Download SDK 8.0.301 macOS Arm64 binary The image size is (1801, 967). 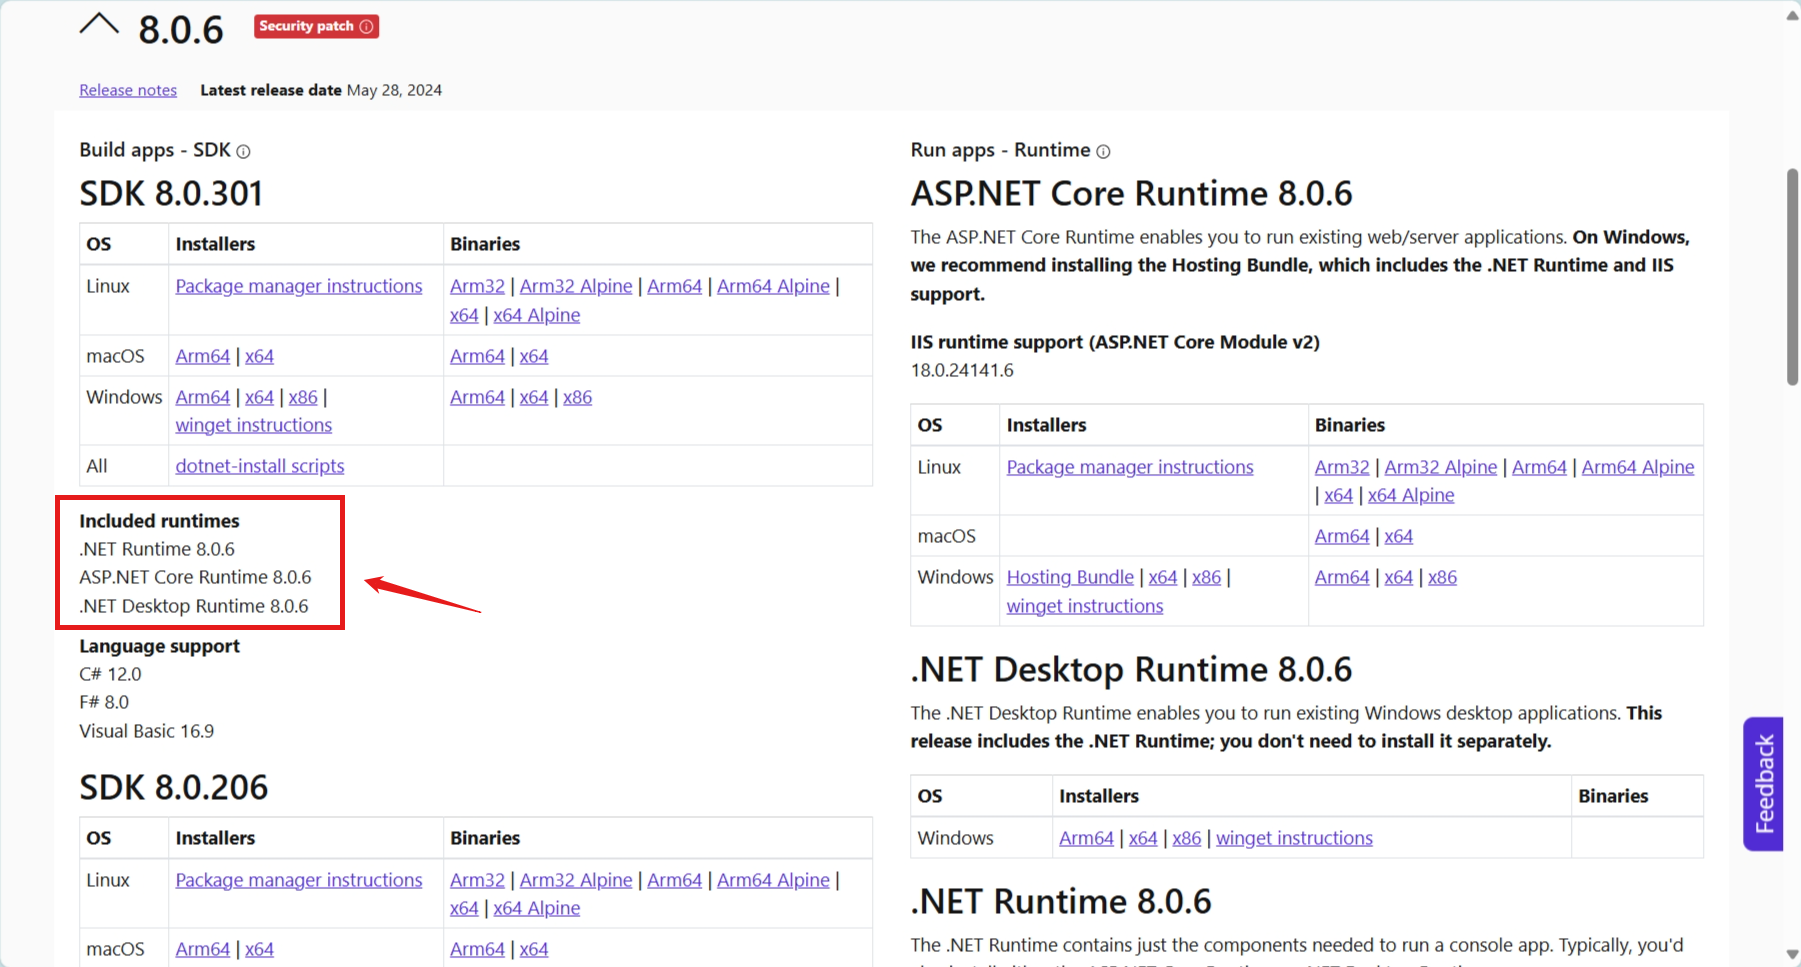pyautogui.click(x=477, y=356)
